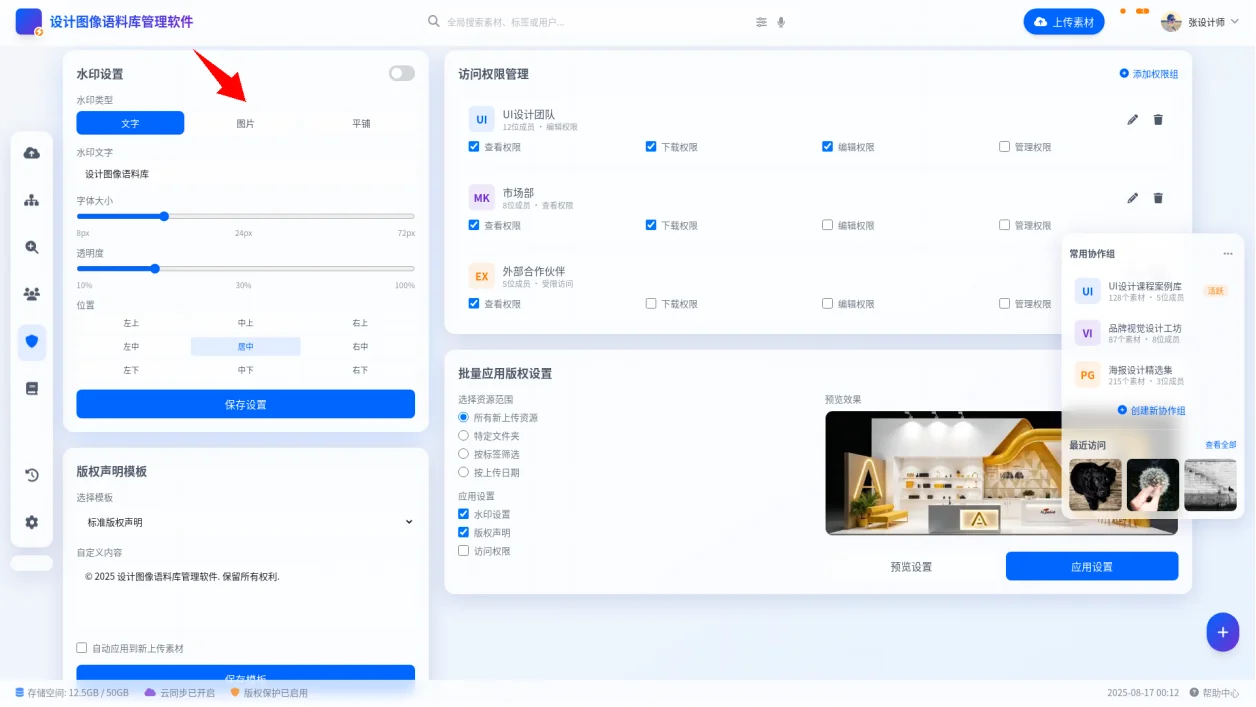Click the 添加权限组 link

click(1149, 74)
